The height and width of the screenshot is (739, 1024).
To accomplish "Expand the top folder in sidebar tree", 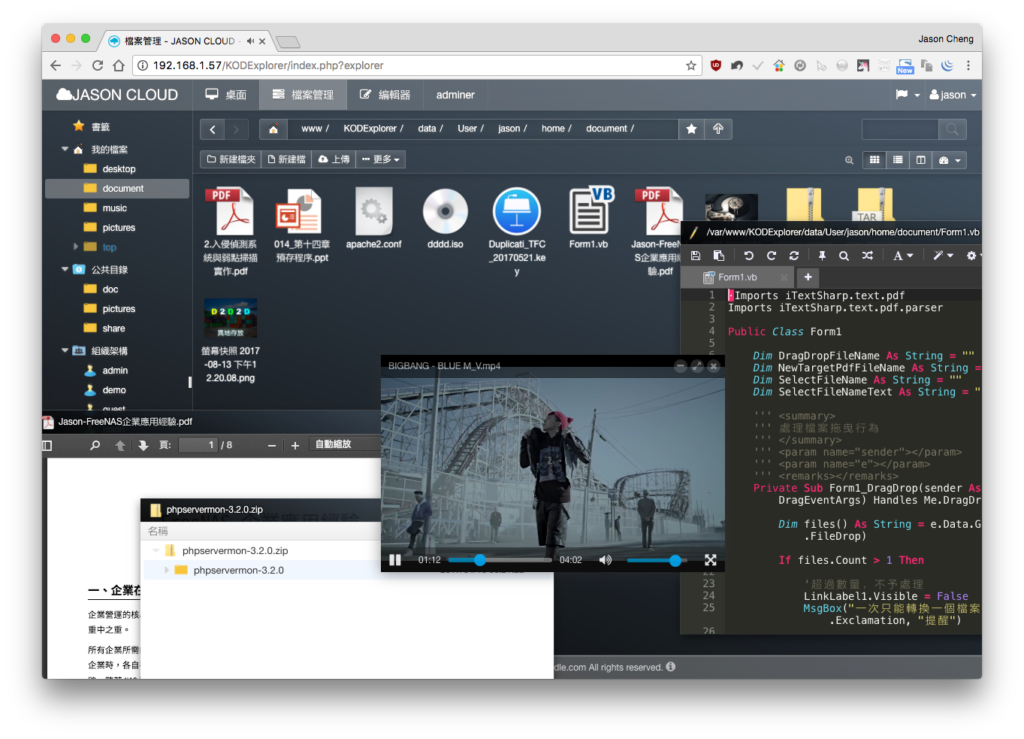I will click(76, 247).
